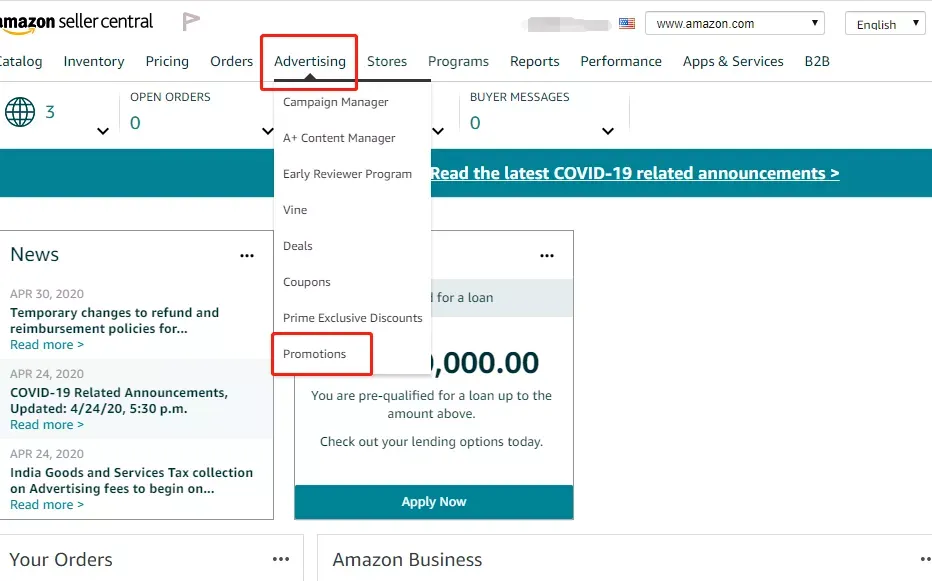Open the COVID-19 related announcements link
Viewport: 932px width, 581px height.
635,173
